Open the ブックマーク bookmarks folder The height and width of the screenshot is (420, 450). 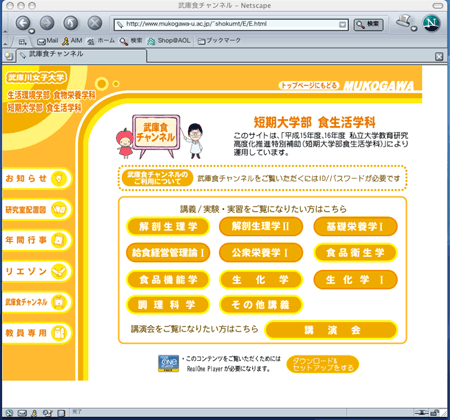(219, 41)
